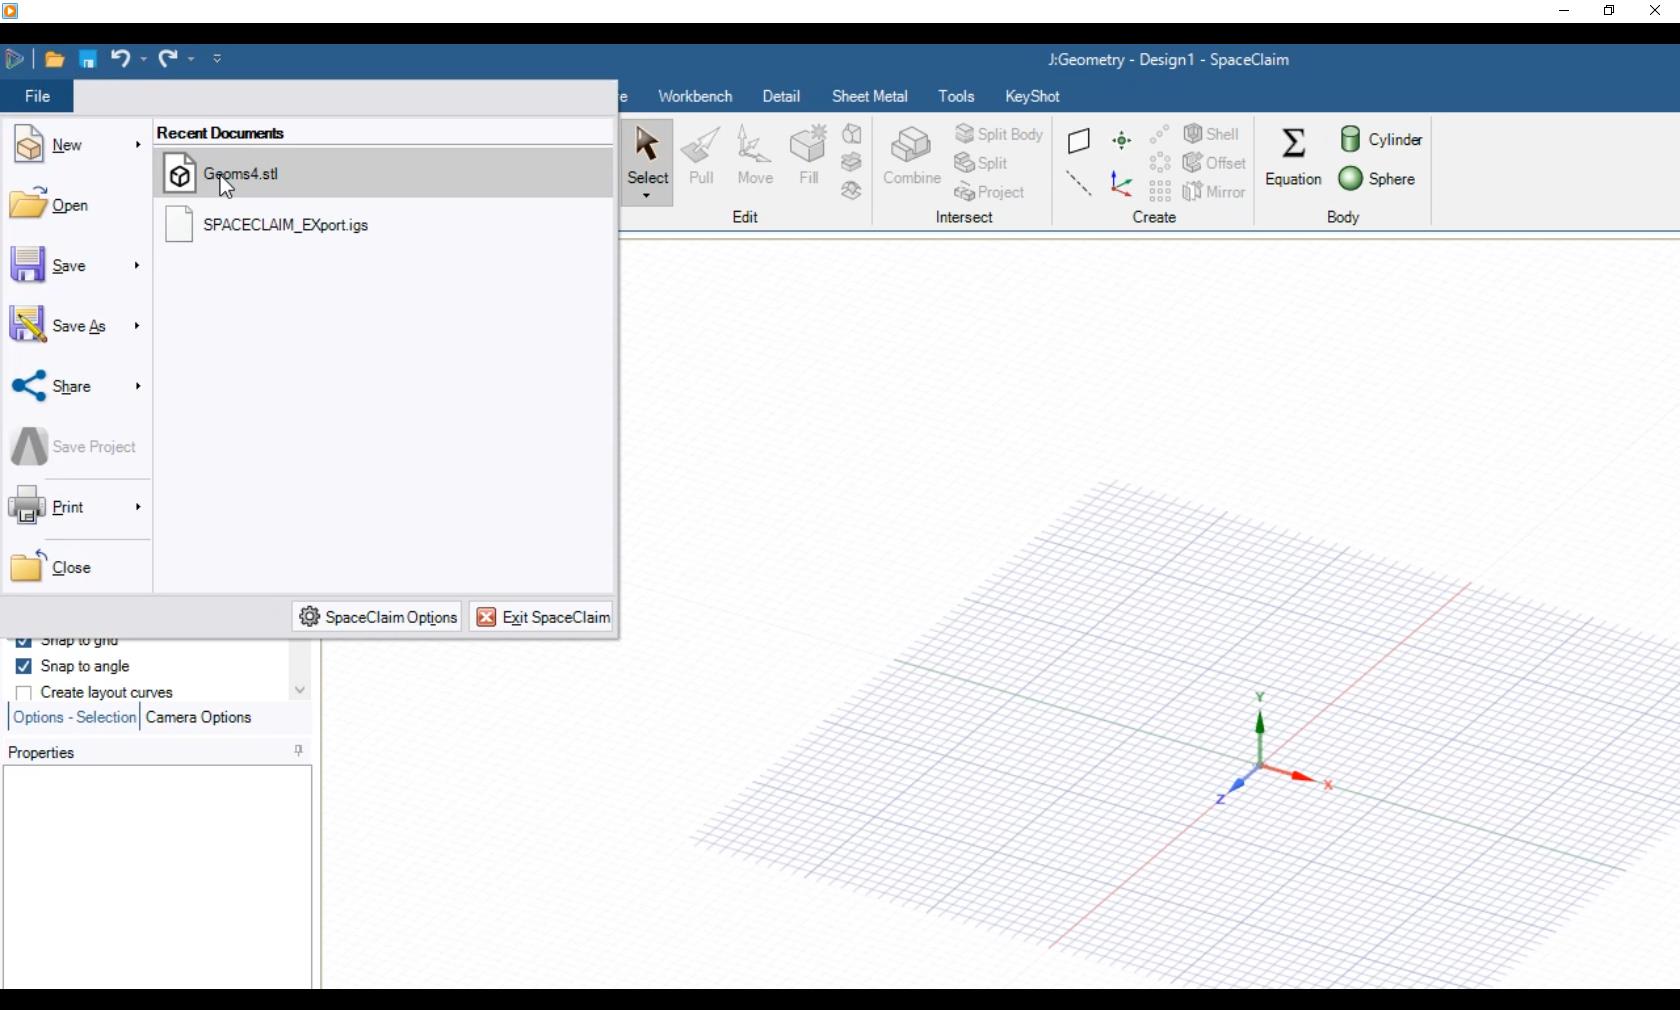Switch to Camera Options panel
Screen dimensions: 1680x1010
[198, 717]
